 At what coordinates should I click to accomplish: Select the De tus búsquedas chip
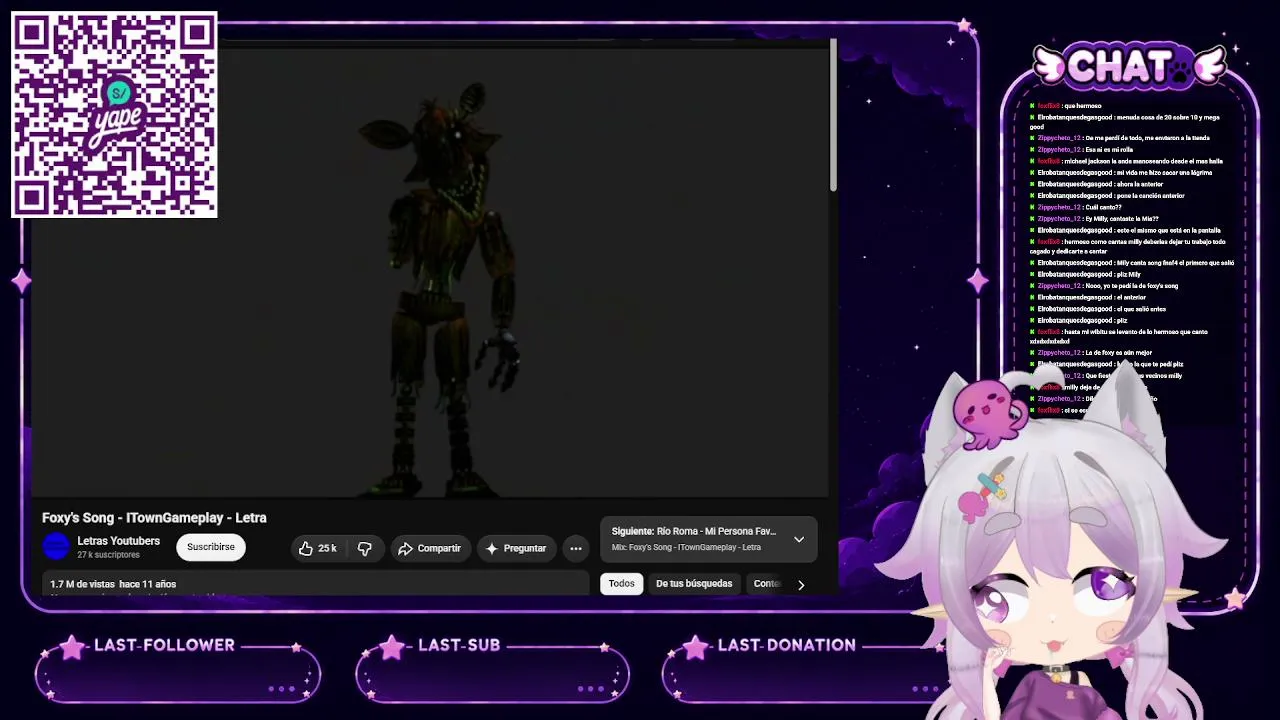694,584
